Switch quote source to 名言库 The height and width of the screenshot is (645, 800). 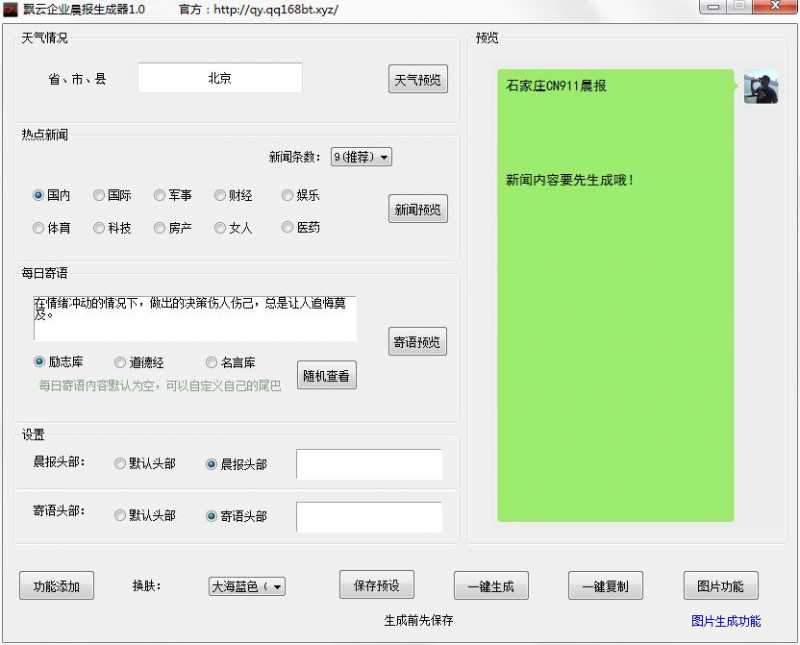(211, 362)
